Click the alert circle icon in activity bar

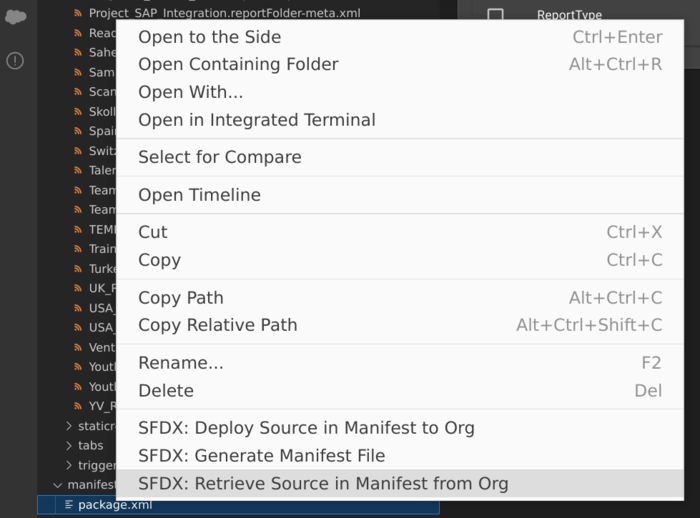click(x=15, y=60)
